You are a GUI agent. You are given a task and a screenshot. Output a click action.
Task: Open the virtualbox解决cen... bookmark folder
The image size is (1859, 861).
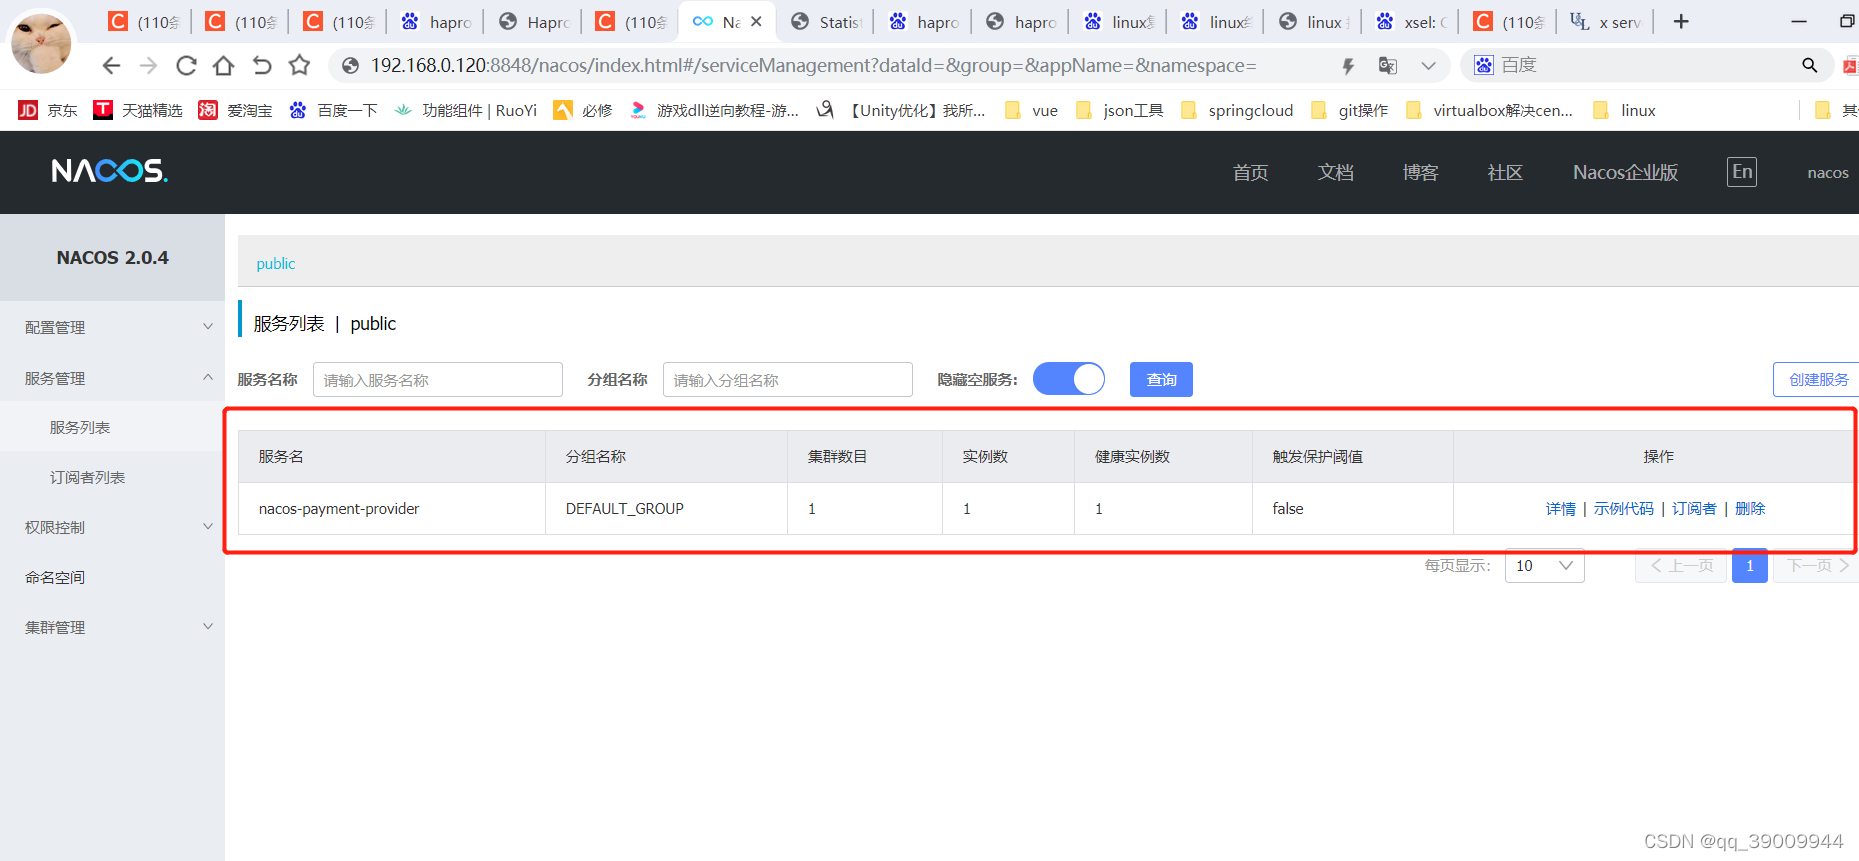click(x=1489, y=110)
